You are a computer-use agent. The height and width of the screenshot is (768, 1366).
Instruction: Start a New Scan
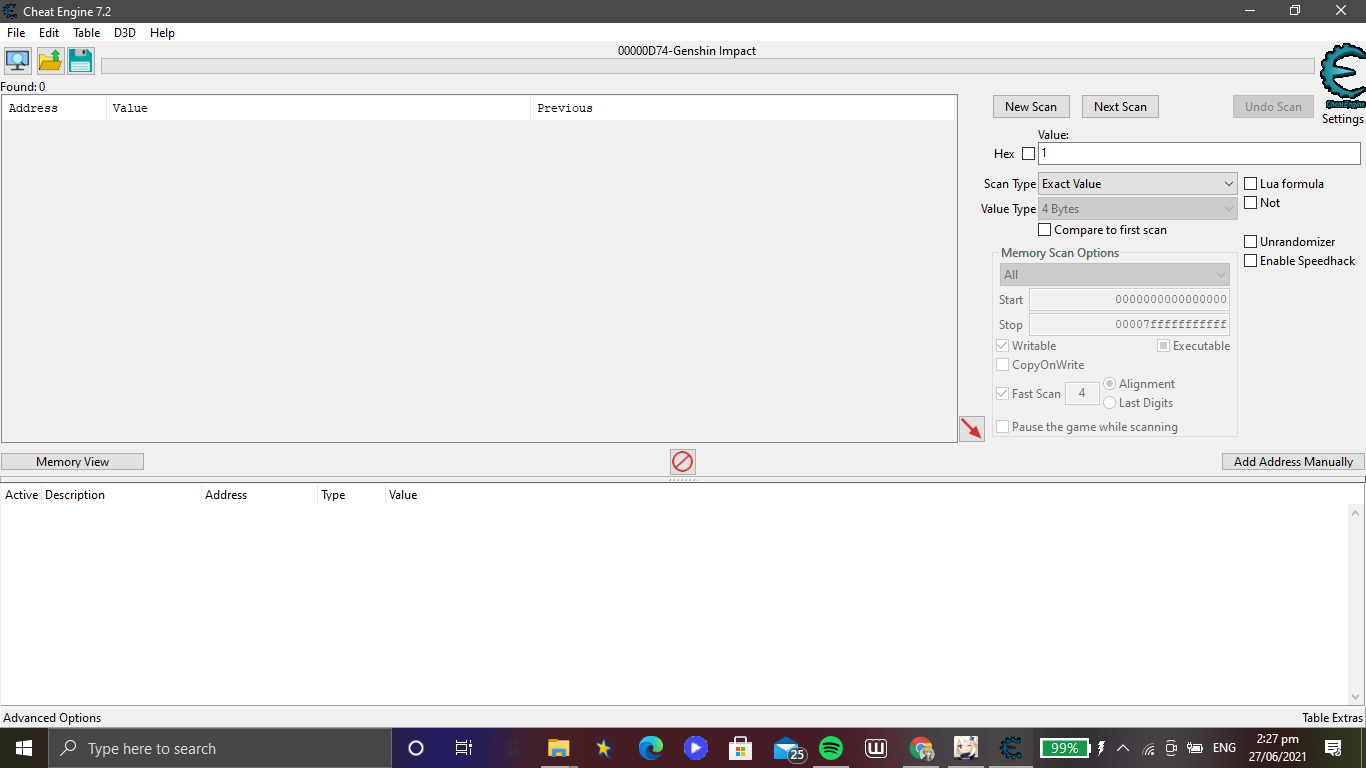[1031, 106]
